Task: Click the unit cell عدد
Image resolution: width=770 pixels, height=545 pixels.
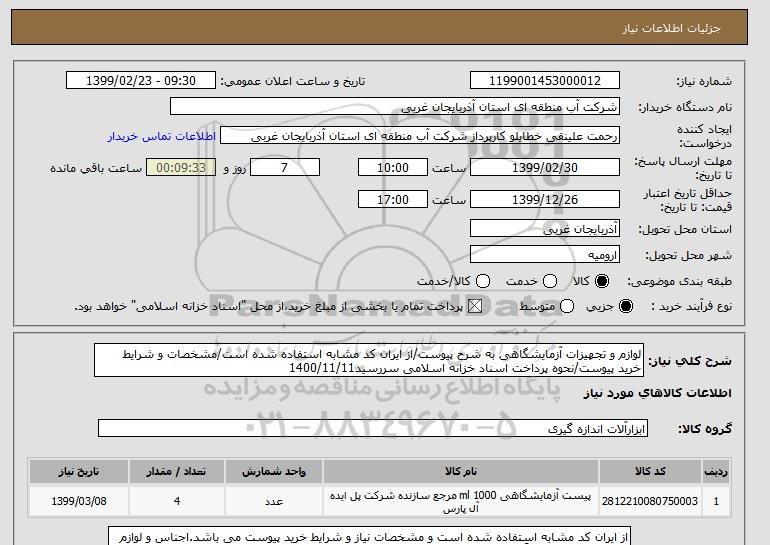Action: (x=274, y=501)
